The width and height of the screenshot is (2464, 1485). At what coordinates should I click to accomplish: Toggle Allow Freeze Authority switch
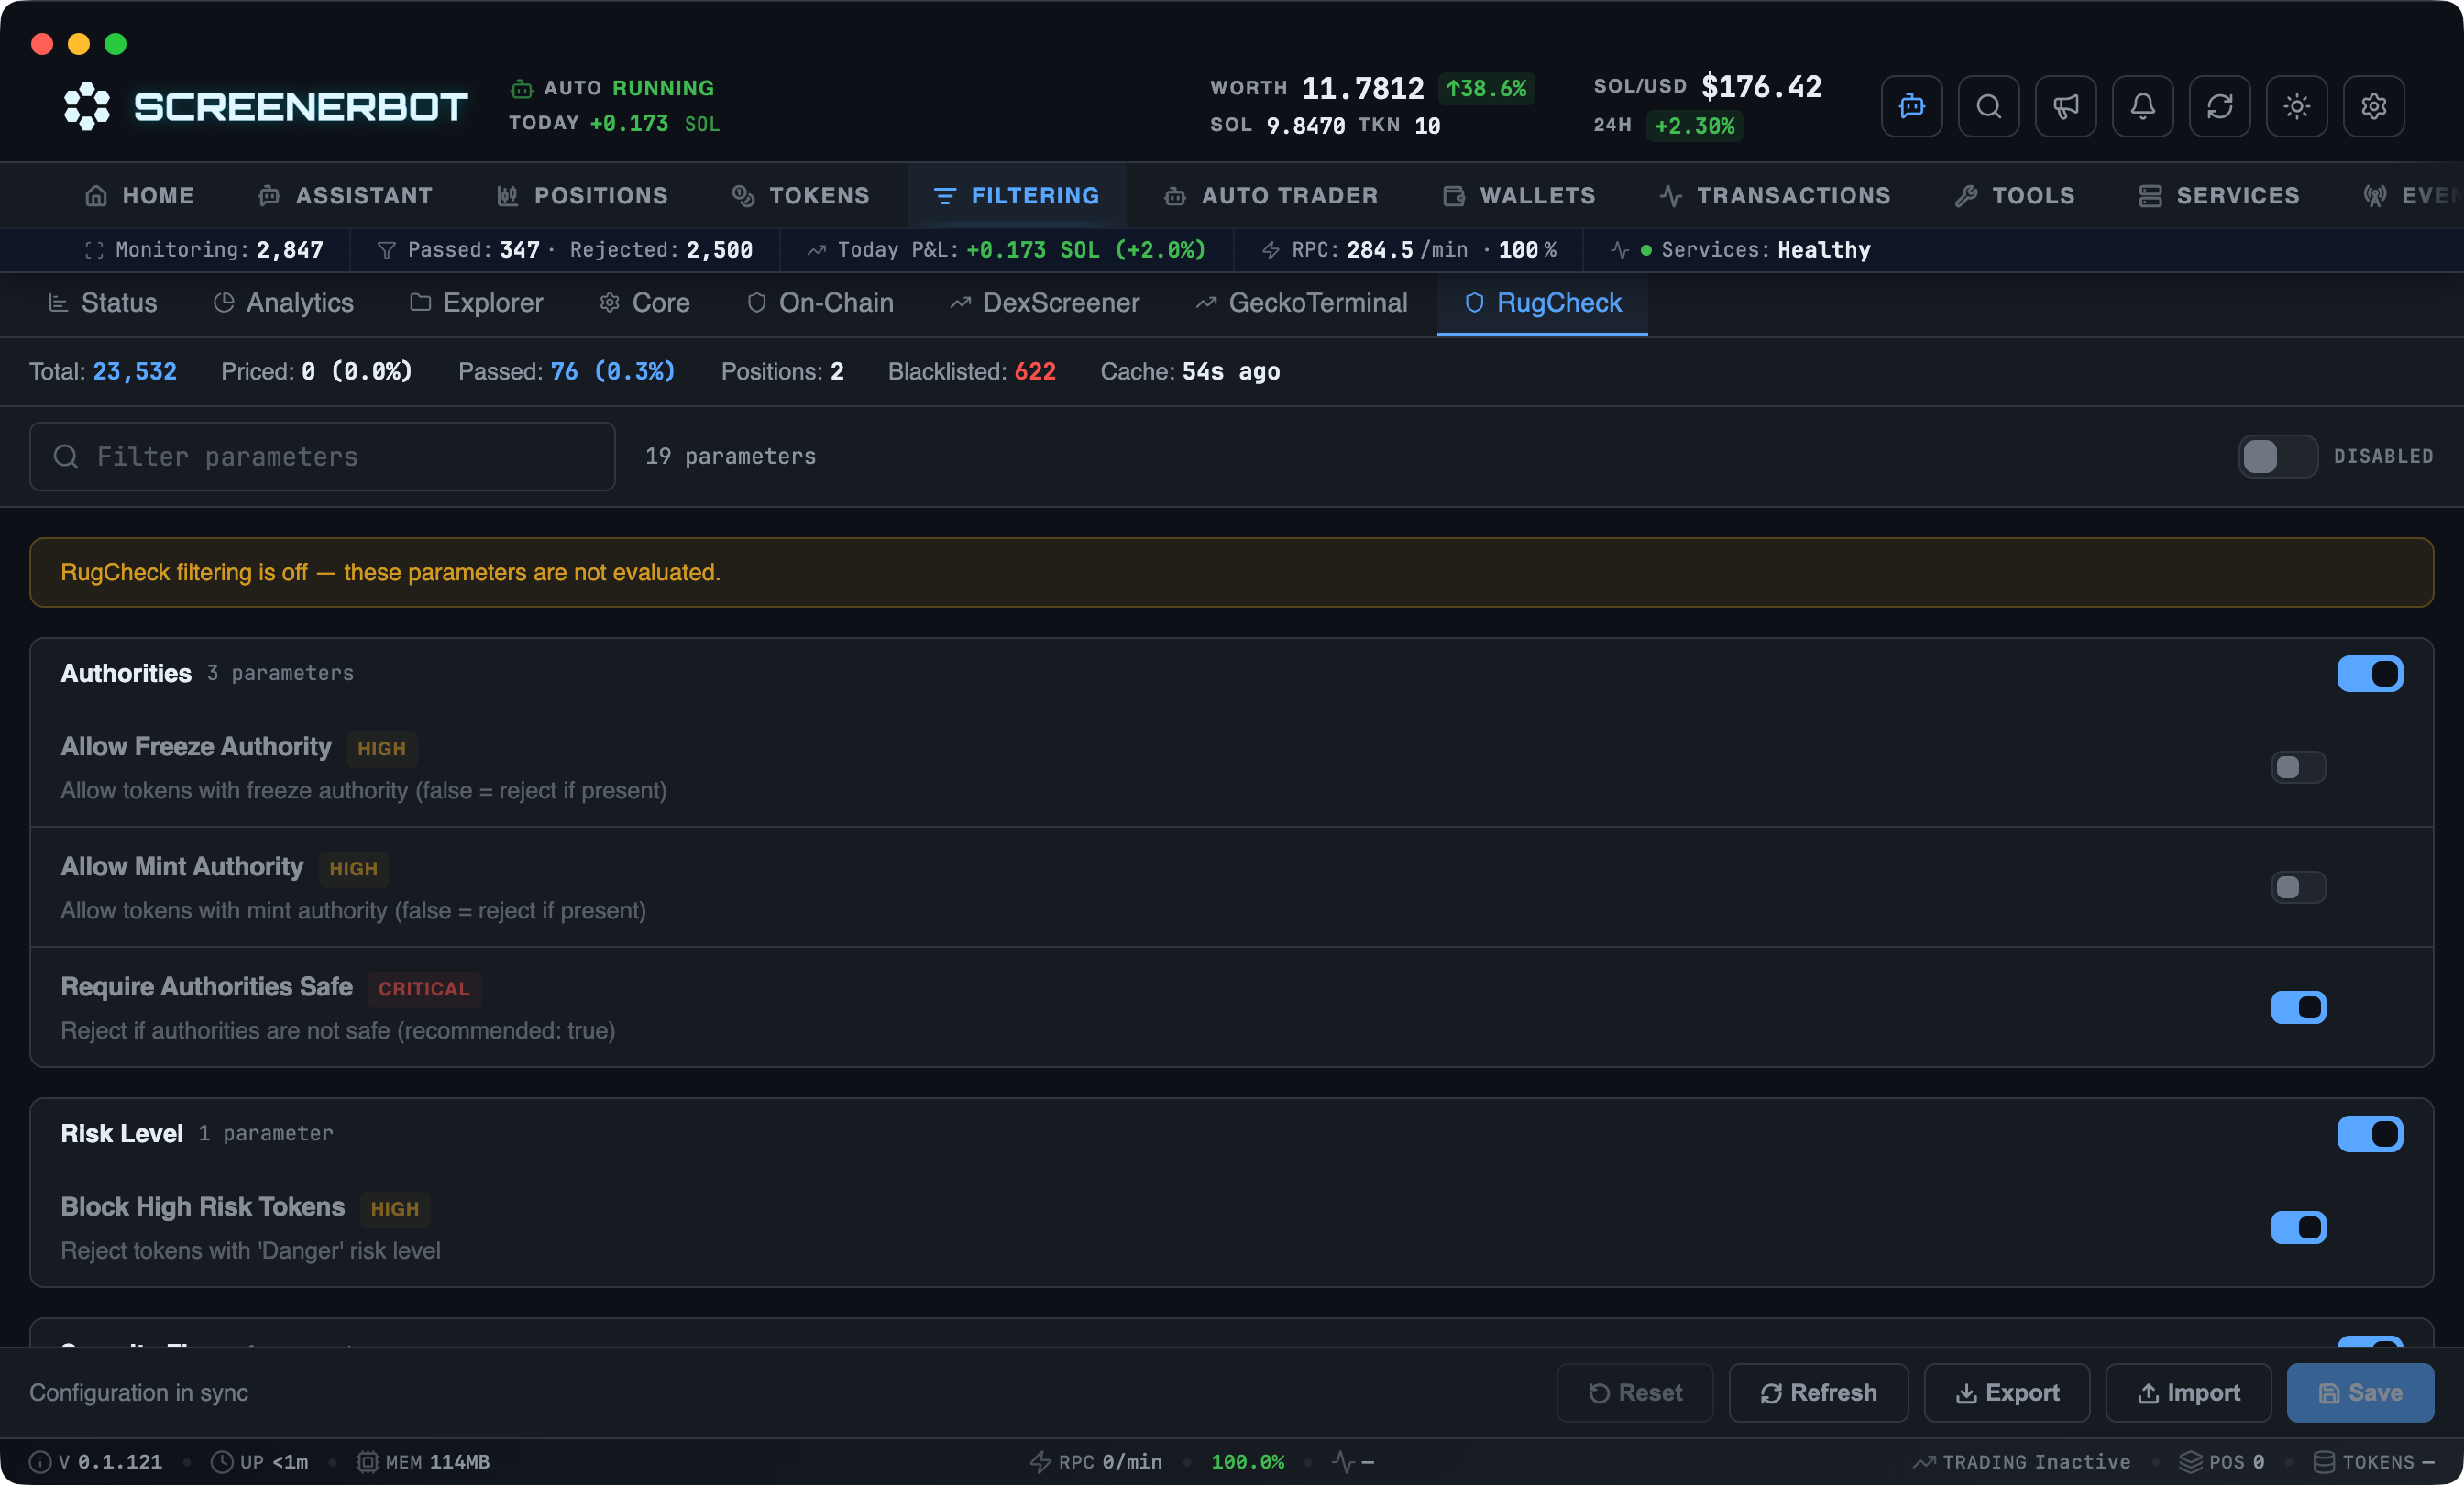click(2298, 767)
